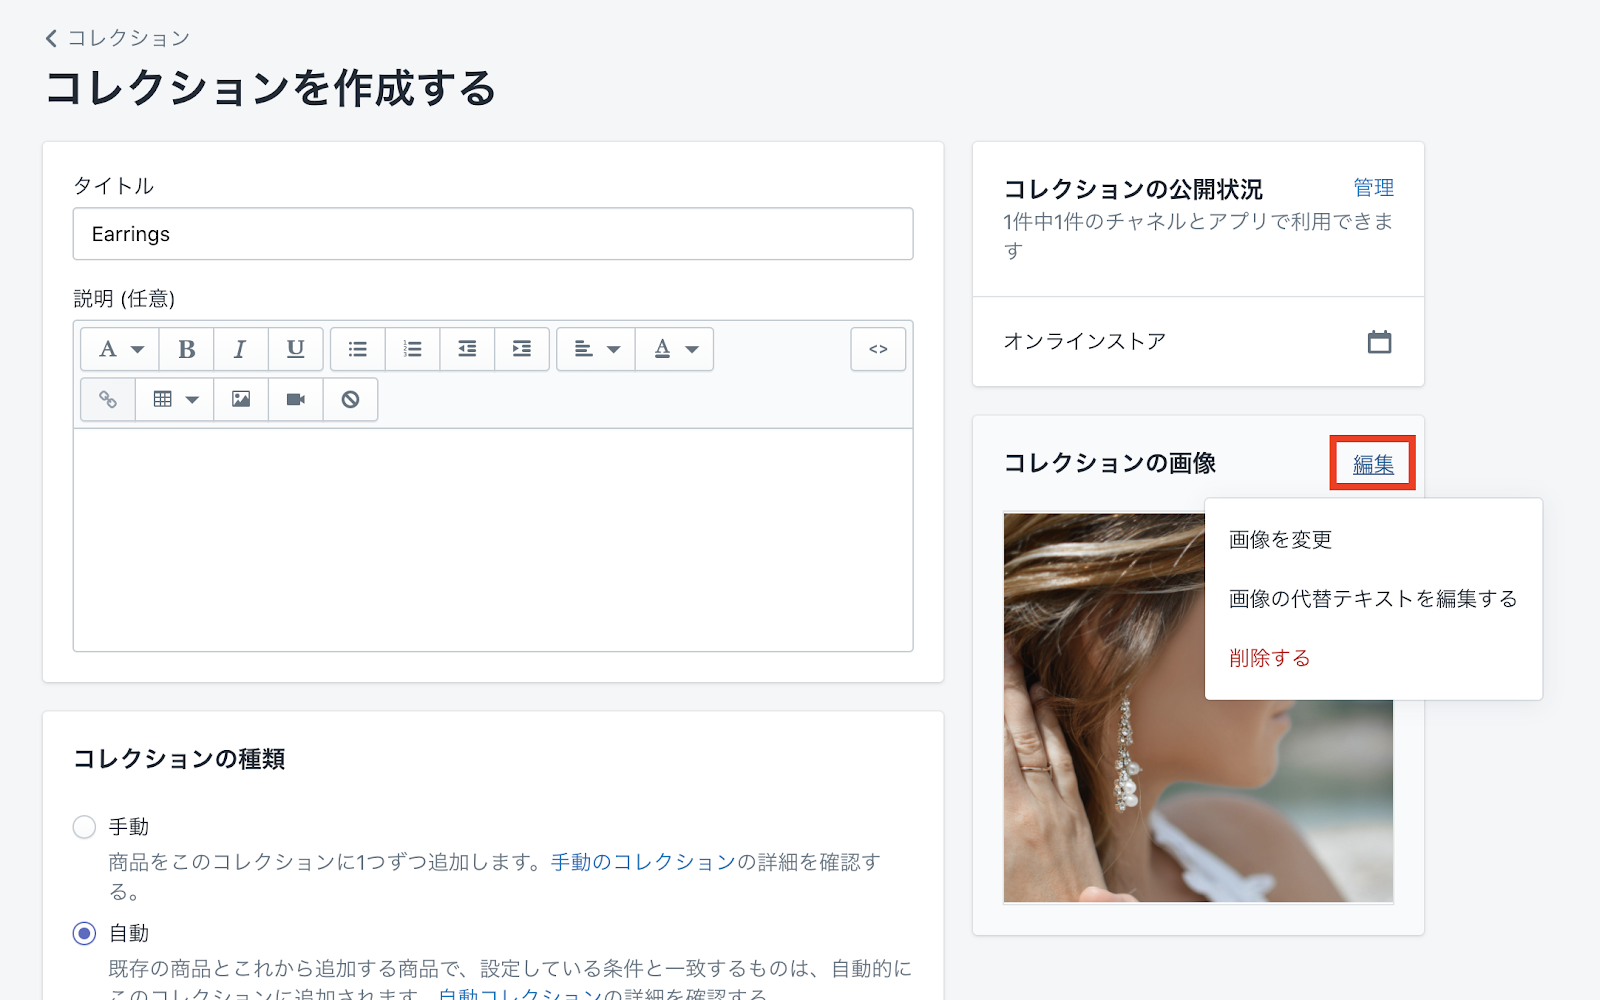This screenshot has width=1600, height=1000.
Task: Insert a video in description
Action: tap(296, 399)
